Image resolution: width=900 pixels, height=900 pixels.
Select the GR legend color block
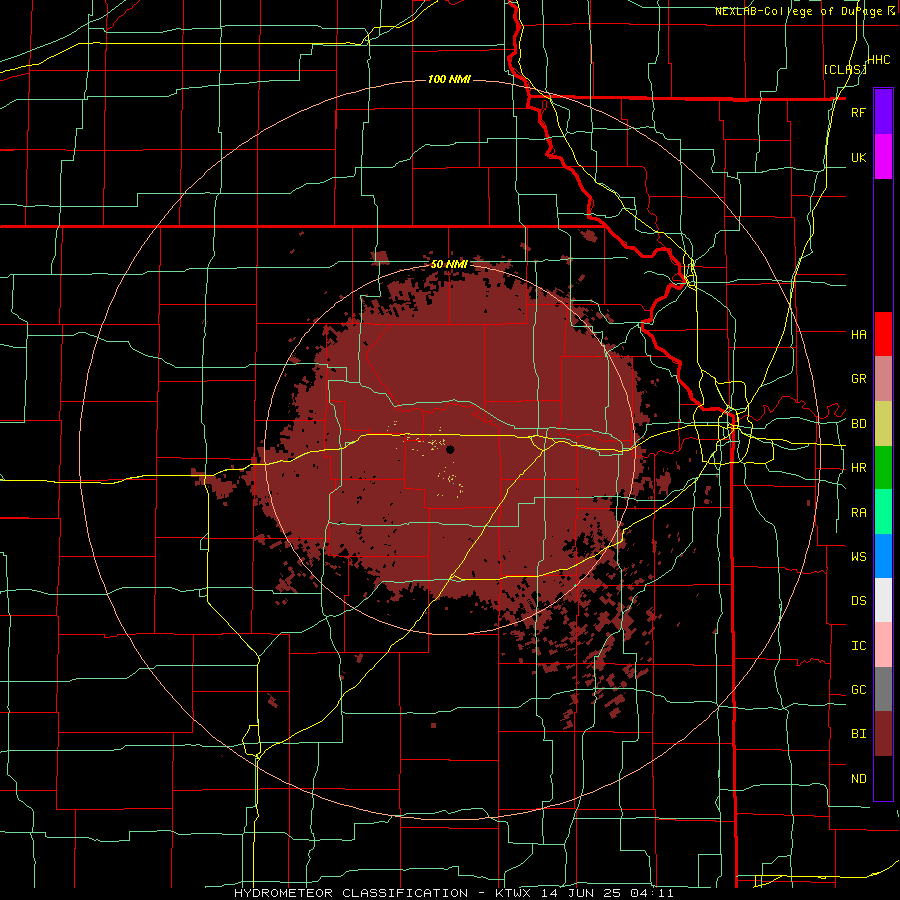tap(883, 379)
